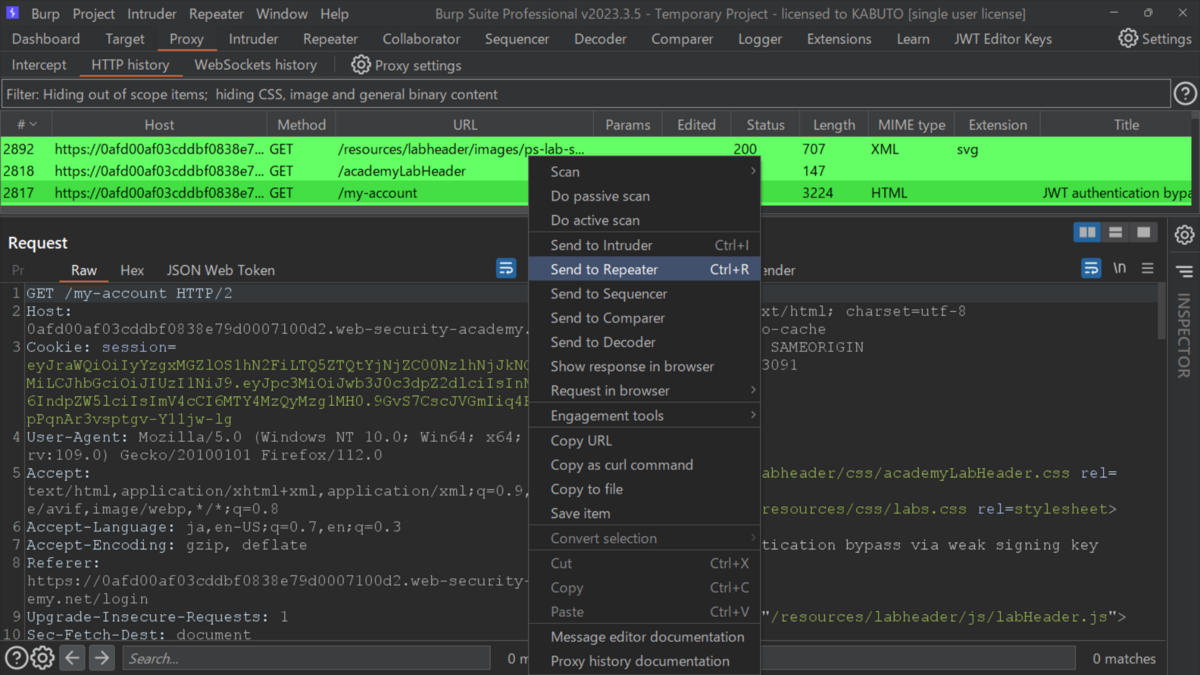This screenshot has width=1200, height=675.
Task: Open Proxy settings gear button
Action: tap(406, 65)
